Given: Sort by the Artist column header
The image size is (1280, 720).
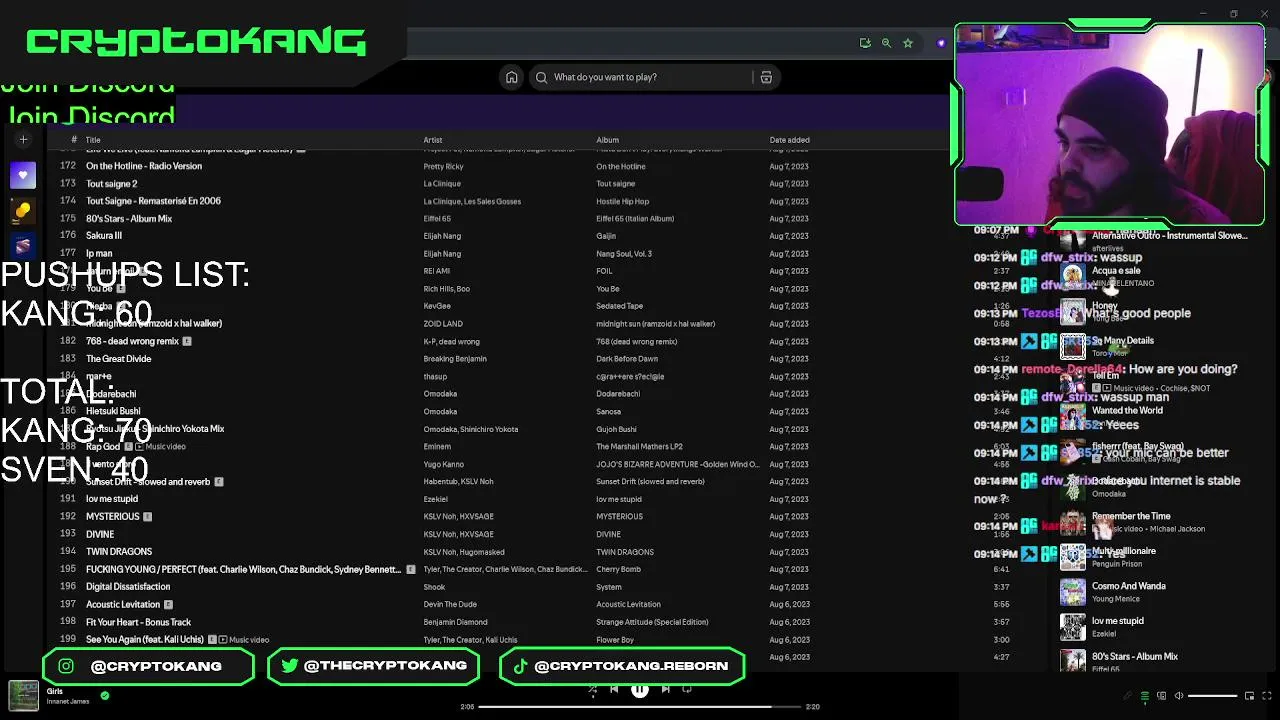Looking at the screenshot, I should coord(432,140).
